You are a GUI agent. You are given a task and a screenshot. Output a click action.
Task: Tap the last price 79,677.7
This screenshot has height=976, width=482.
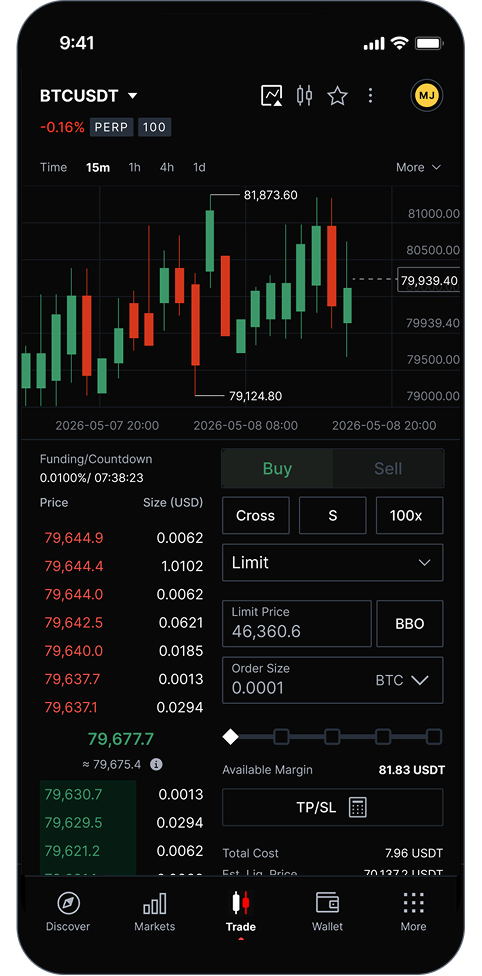(x=121, y=739)
